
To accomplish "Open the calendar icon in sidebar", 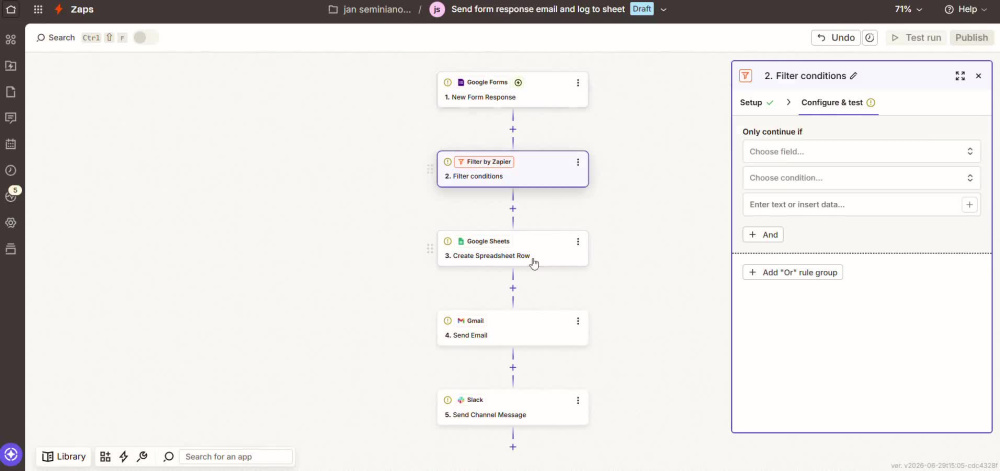I will (10, 144).
